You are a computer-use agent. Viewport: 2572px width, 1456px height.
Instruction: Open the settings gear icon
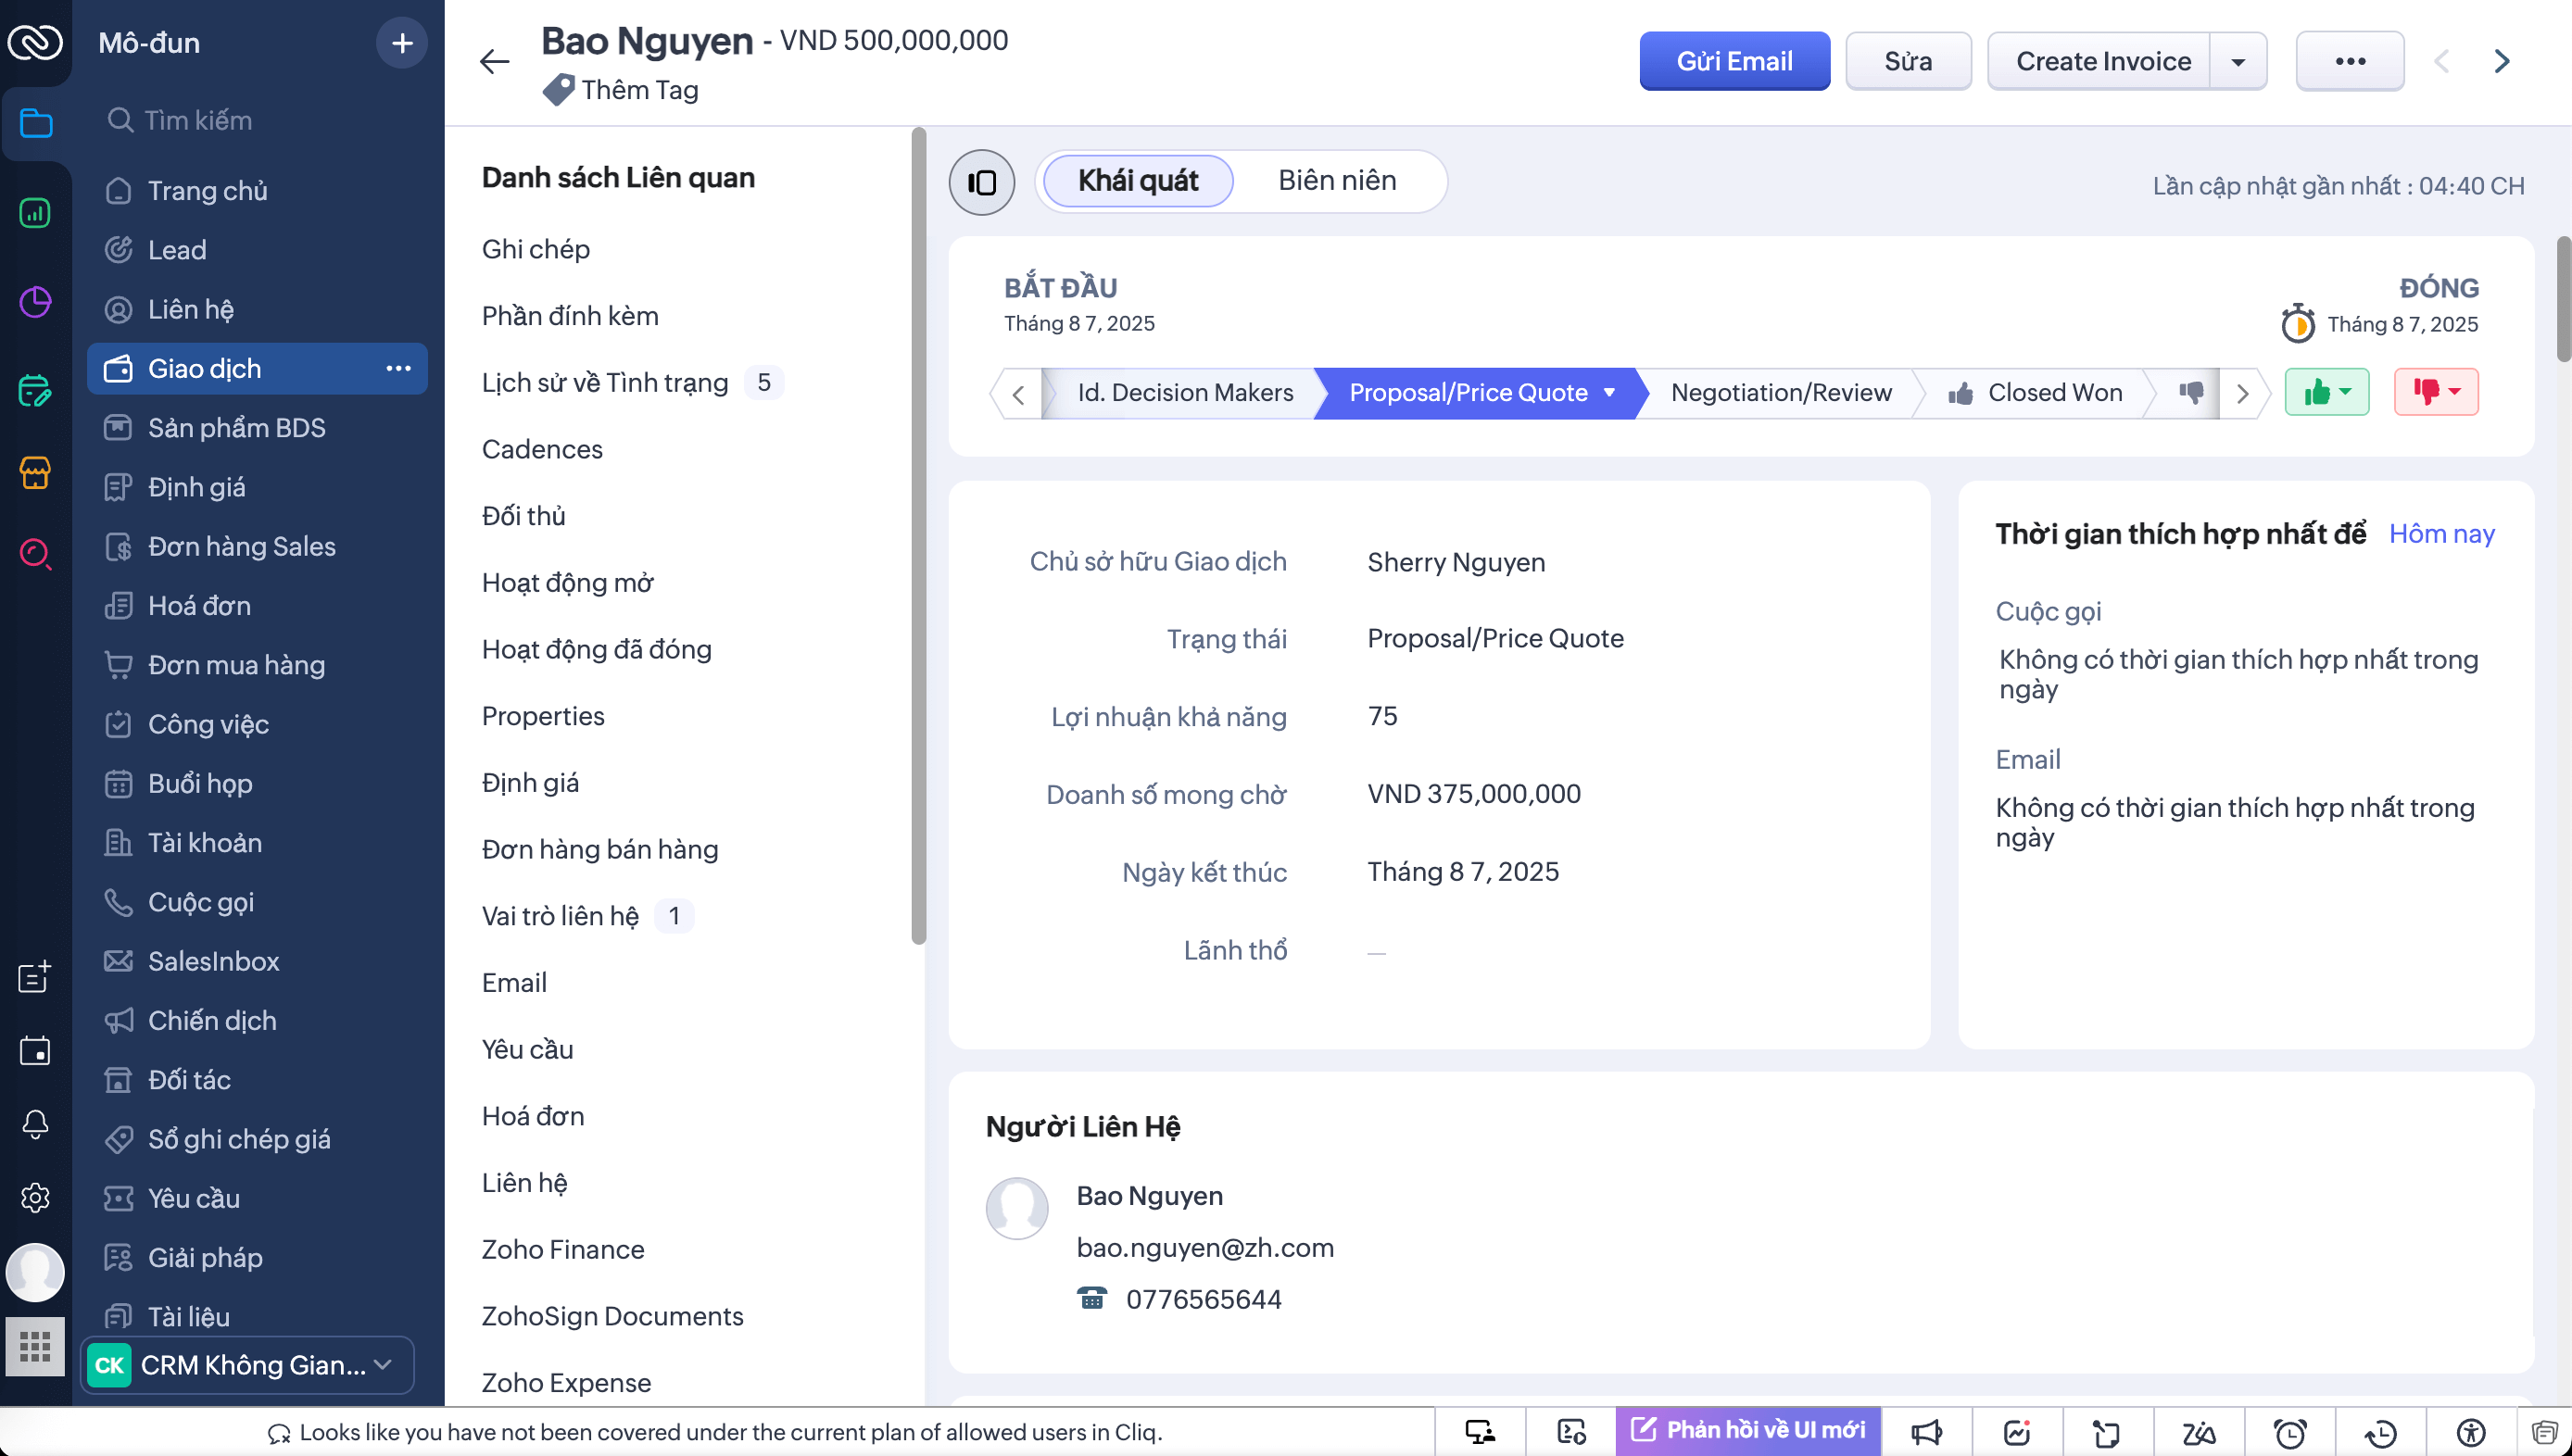[35, 1197]
